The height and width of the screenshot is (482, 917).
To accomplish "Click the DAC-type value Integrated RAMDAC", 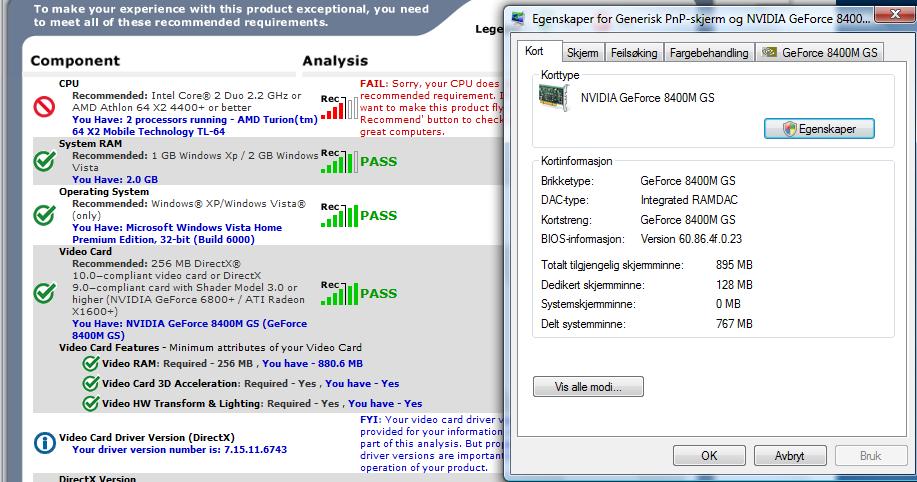I will 689,200.
